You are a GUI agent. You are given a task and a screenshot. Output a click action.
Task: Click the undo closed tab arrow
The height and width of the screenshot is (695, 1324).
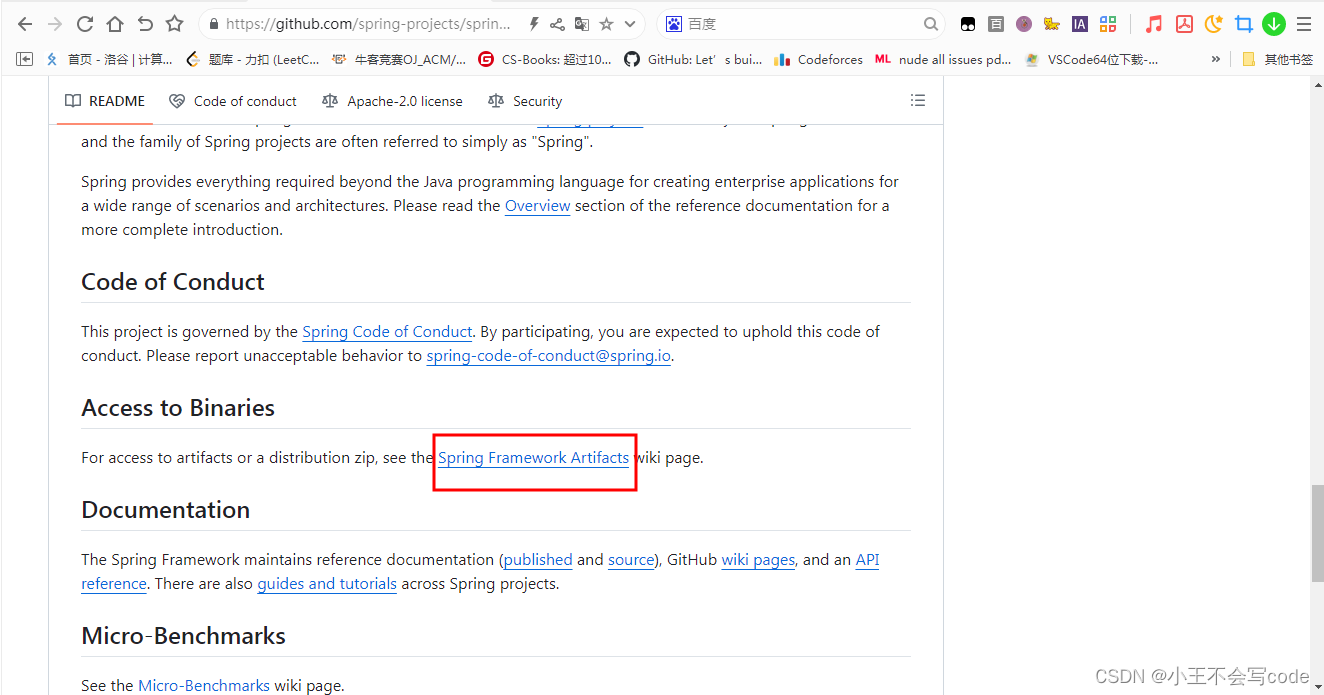pyautogui.click(x=145, y=24)
